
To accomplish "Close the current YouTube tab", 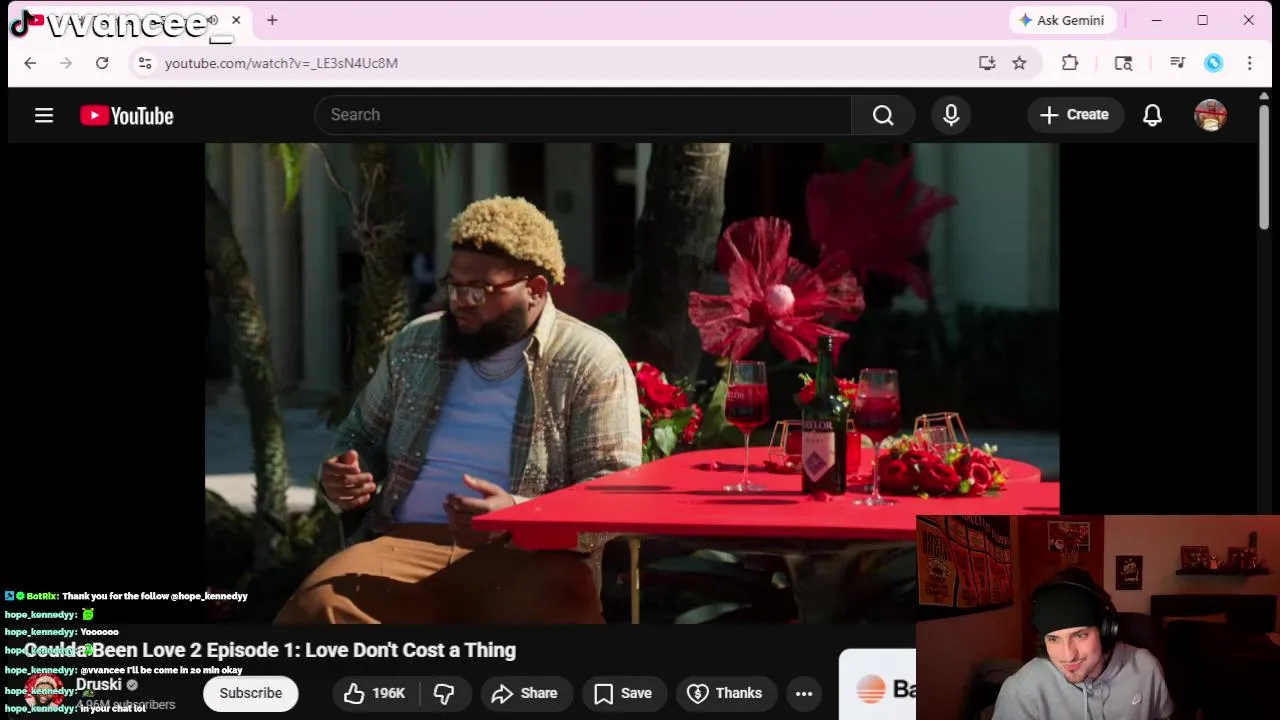I will click(x=236, y=20).
